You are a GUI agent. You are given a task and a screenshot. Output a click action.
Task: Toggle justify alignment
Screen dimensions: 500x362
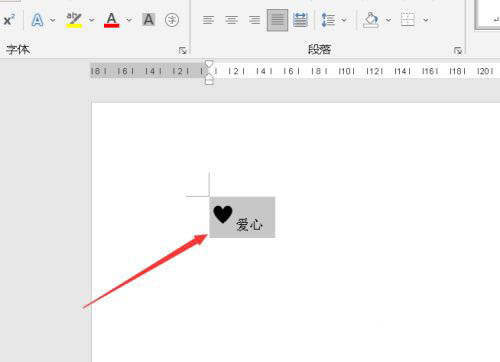point(277,20)
